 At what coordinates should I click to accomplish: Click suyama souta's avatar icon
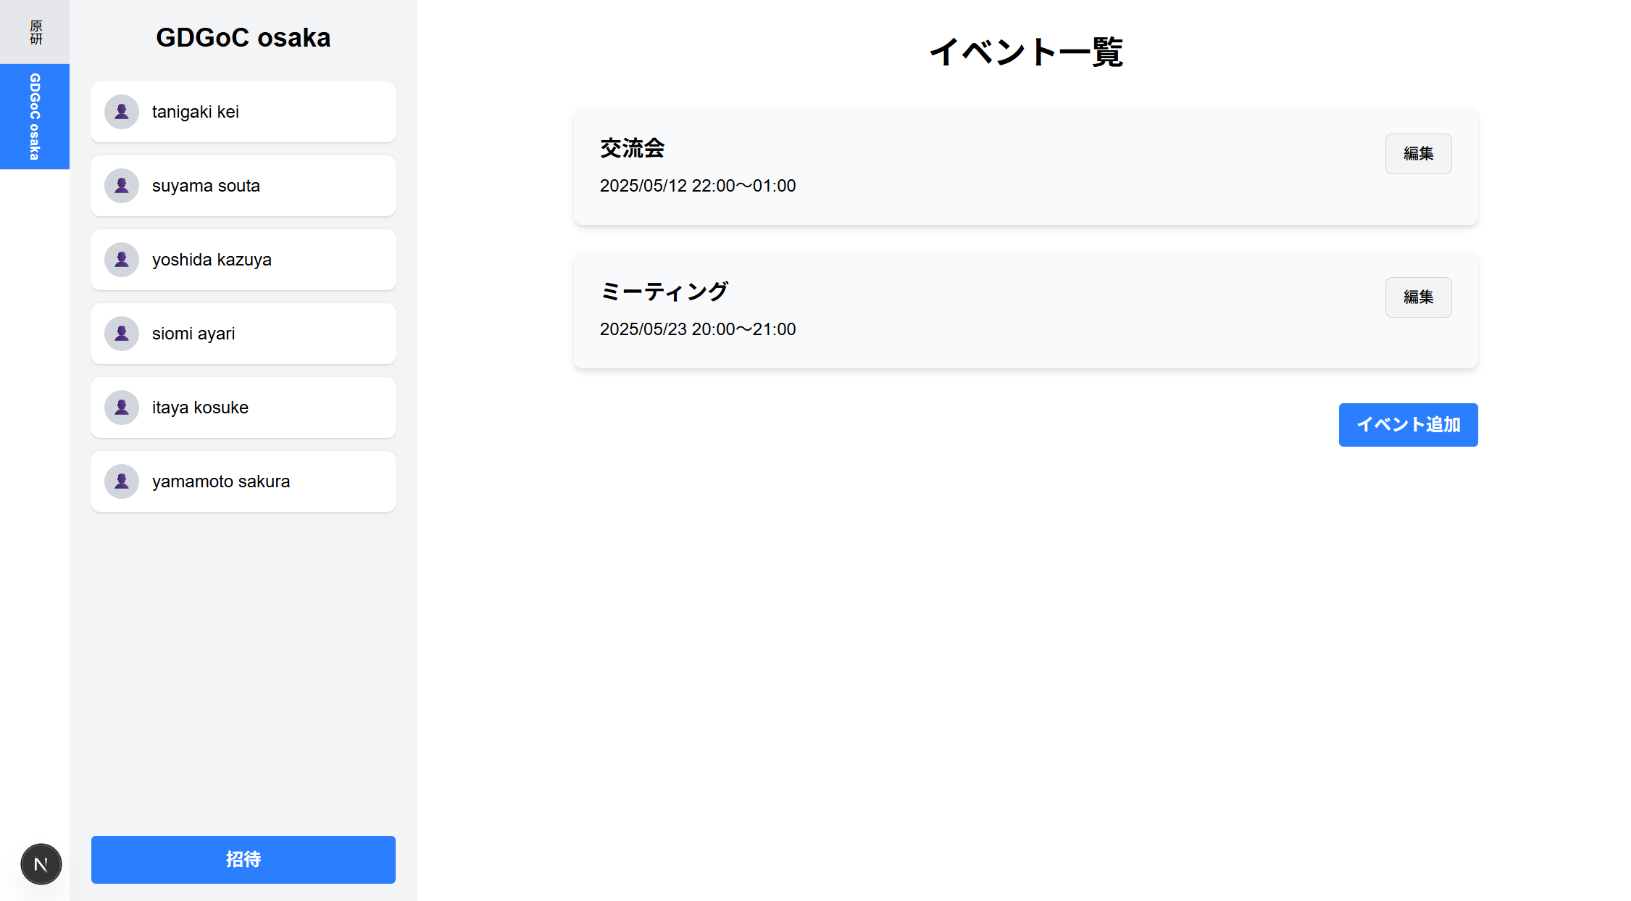[121, 186]
